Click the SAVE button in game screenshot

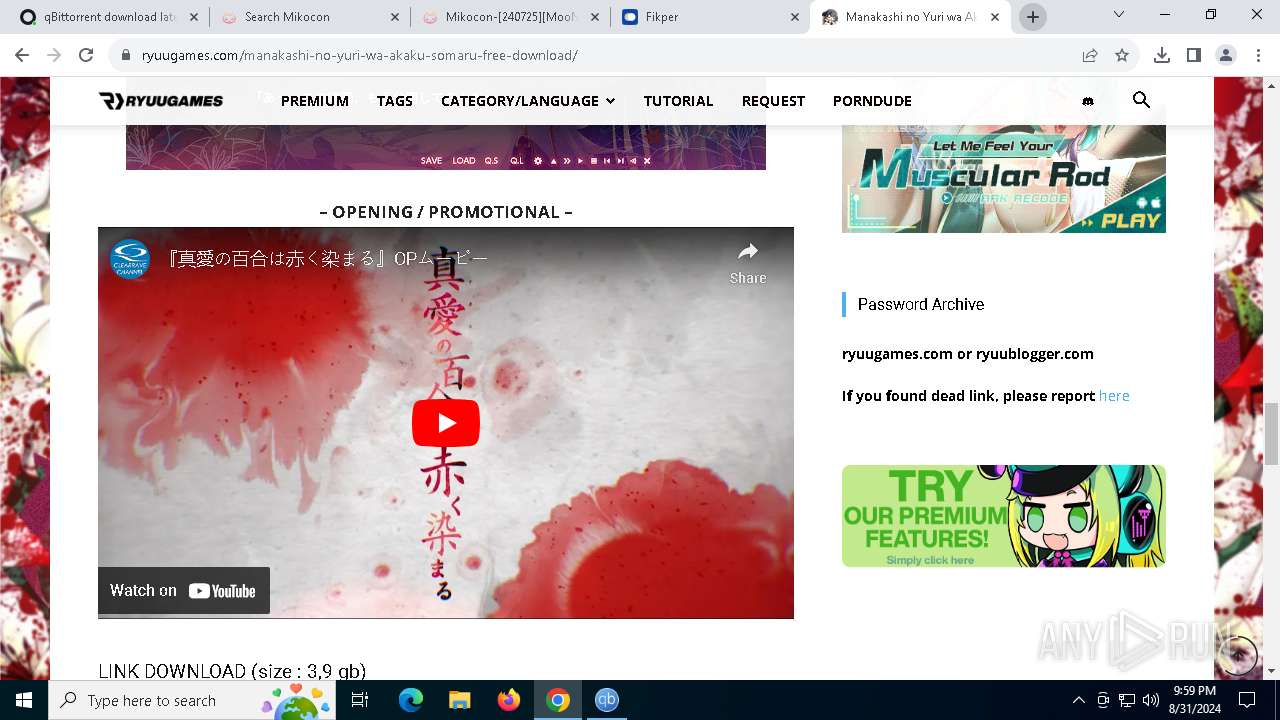pos(431,161)
